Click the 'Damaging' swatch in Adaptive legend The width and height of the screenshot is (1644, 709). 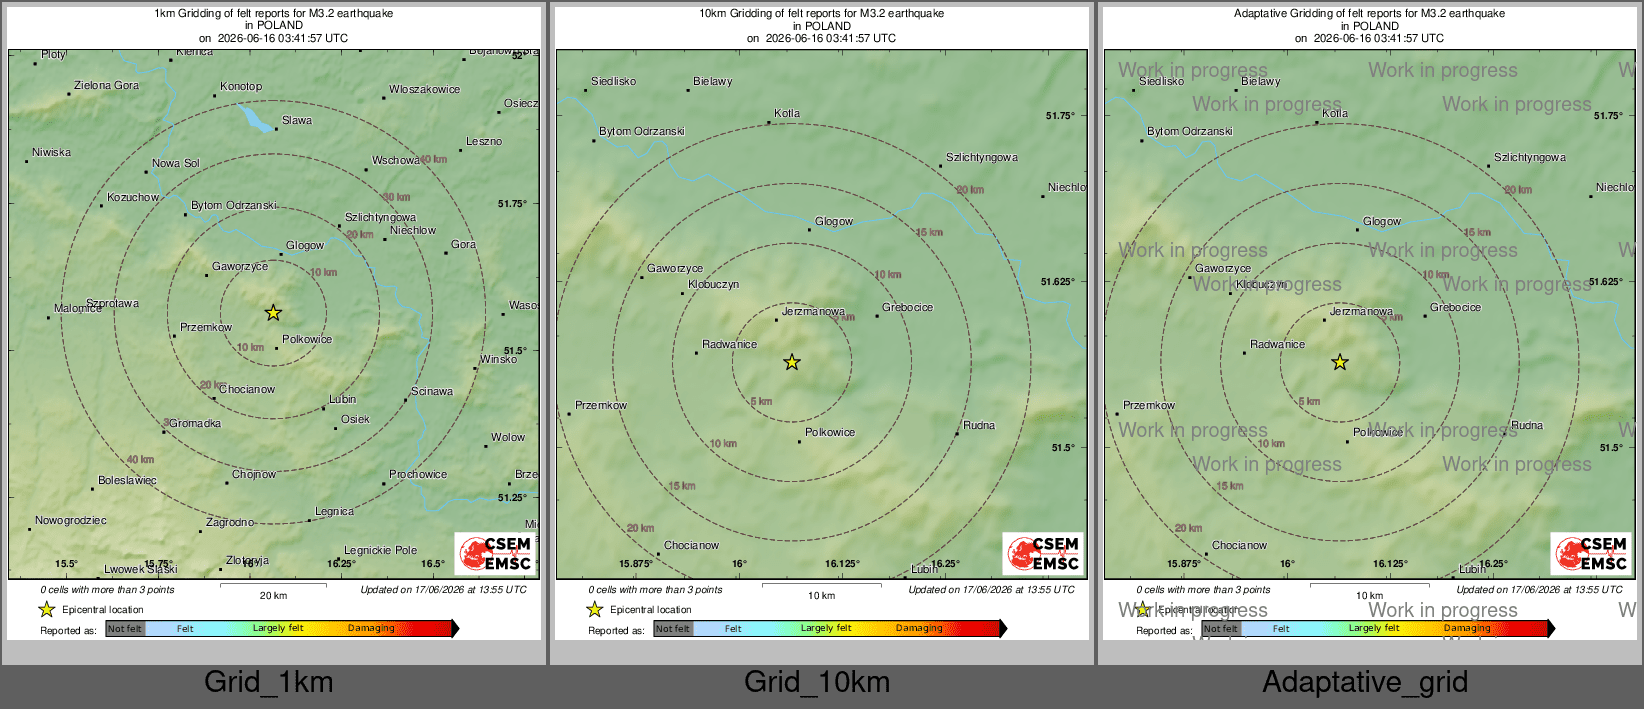[1468, 628]
